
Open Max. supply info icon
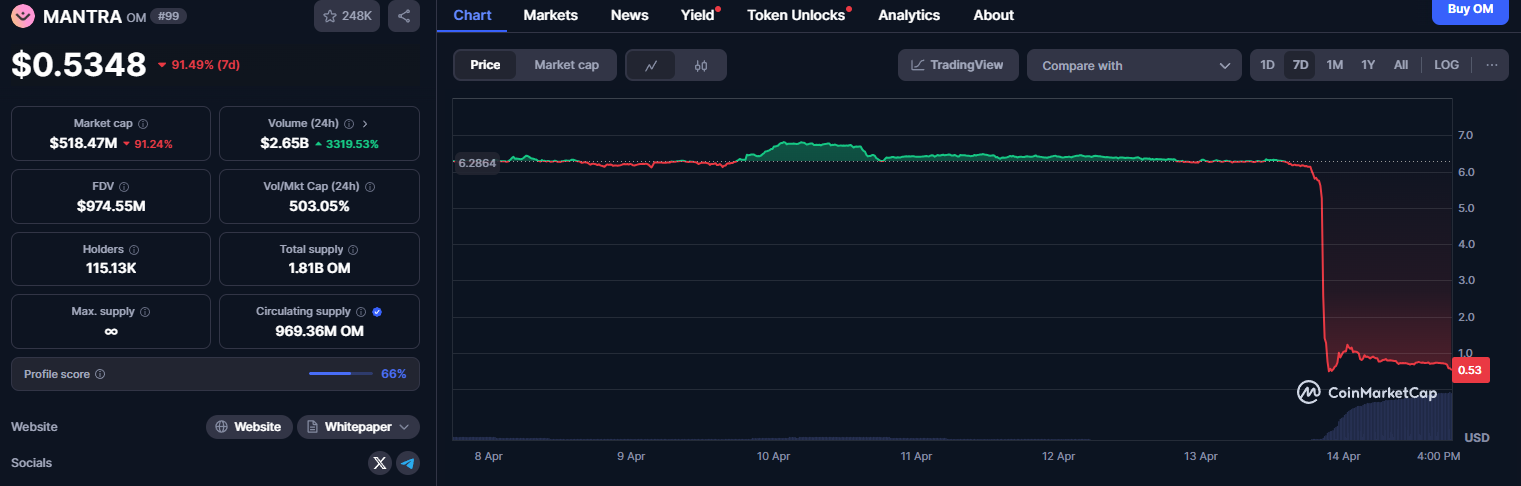tap(144, 312)
